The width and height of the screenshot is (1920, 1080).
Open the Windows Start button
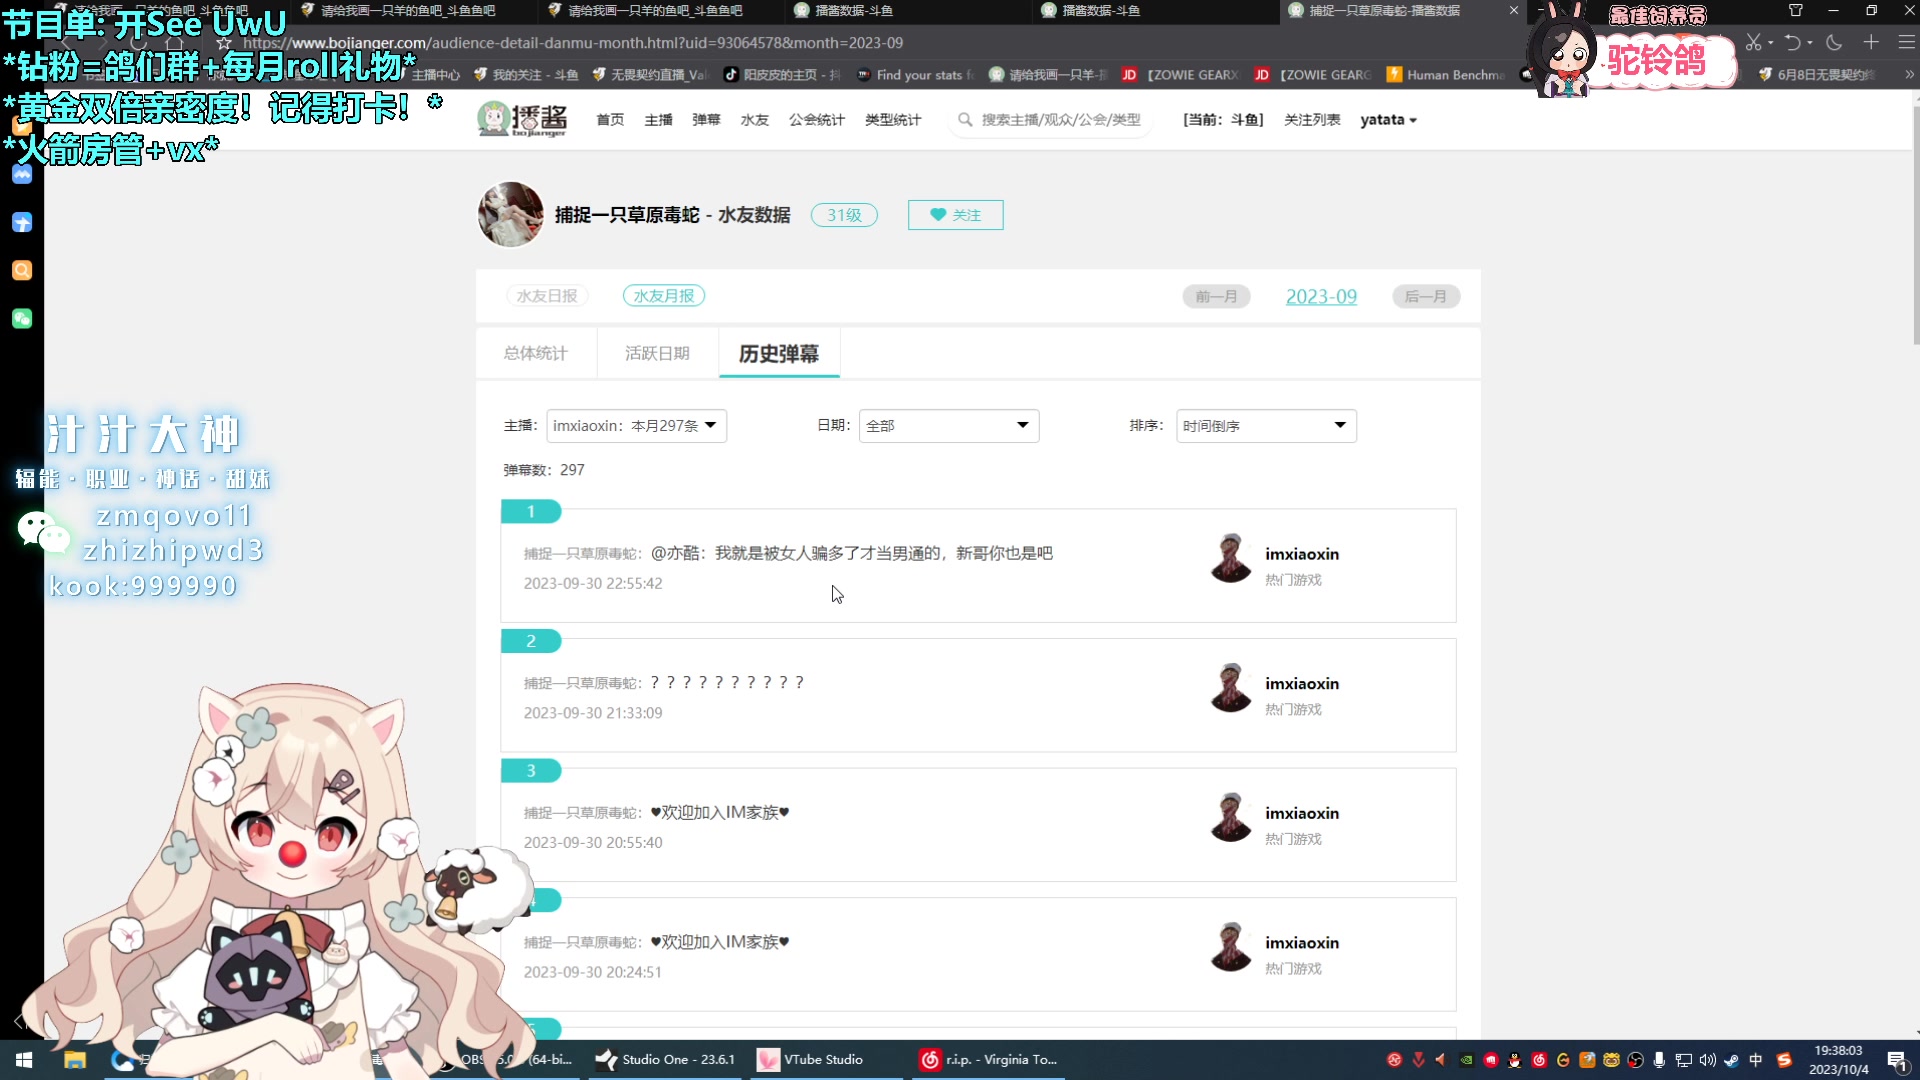pyautogui.click(x=24, y=1060)
